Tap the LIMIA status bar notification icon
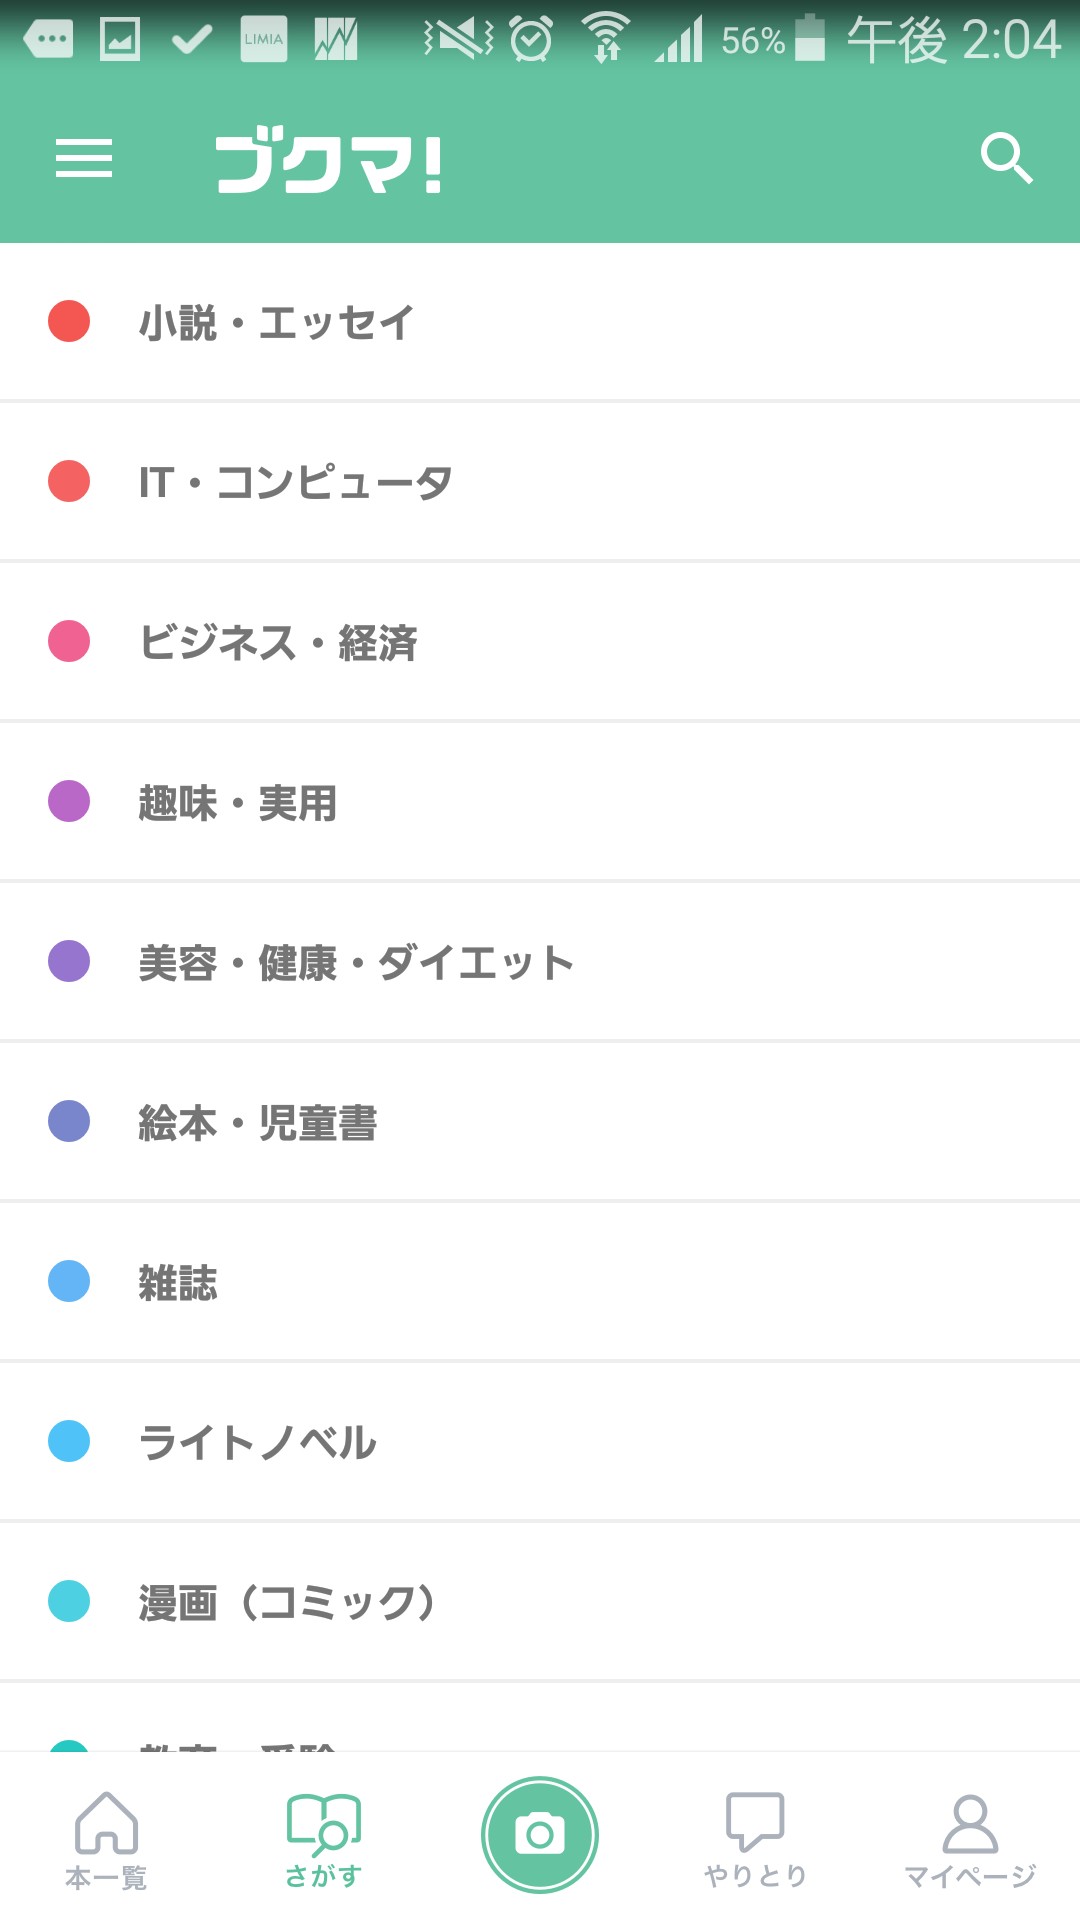Viewport: 1080px width, 1920px height. (x=263, y=40)
